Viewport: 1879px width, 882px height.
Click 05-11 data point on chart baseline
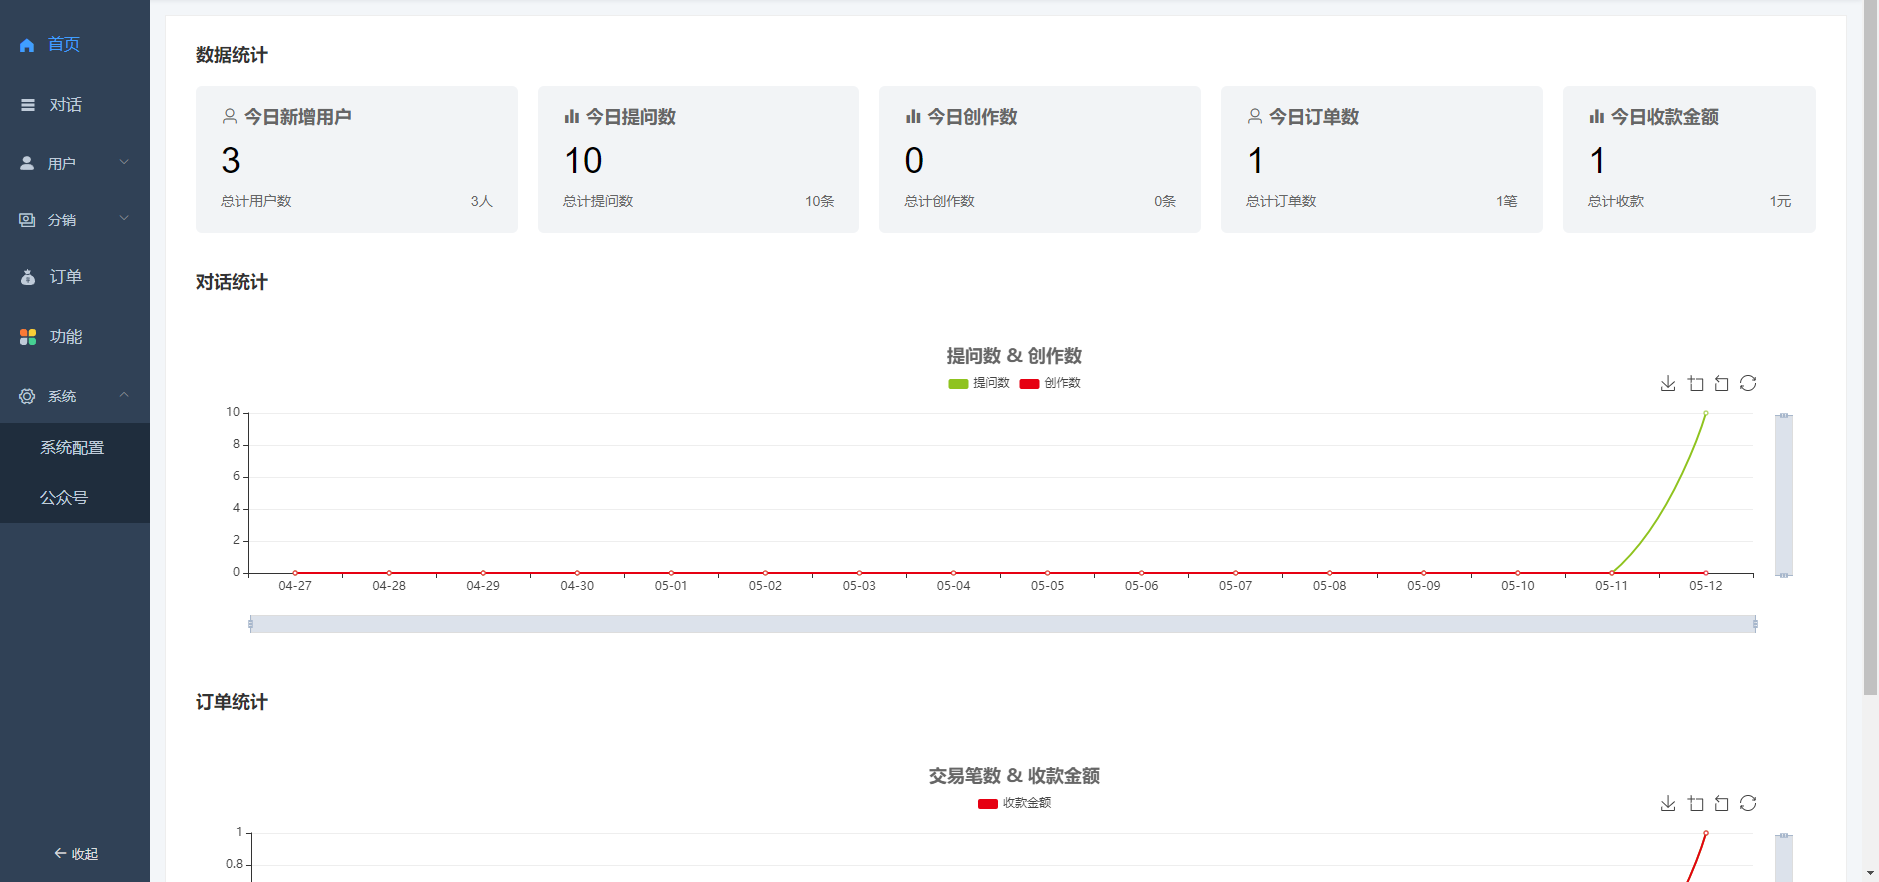(1612, 573)
